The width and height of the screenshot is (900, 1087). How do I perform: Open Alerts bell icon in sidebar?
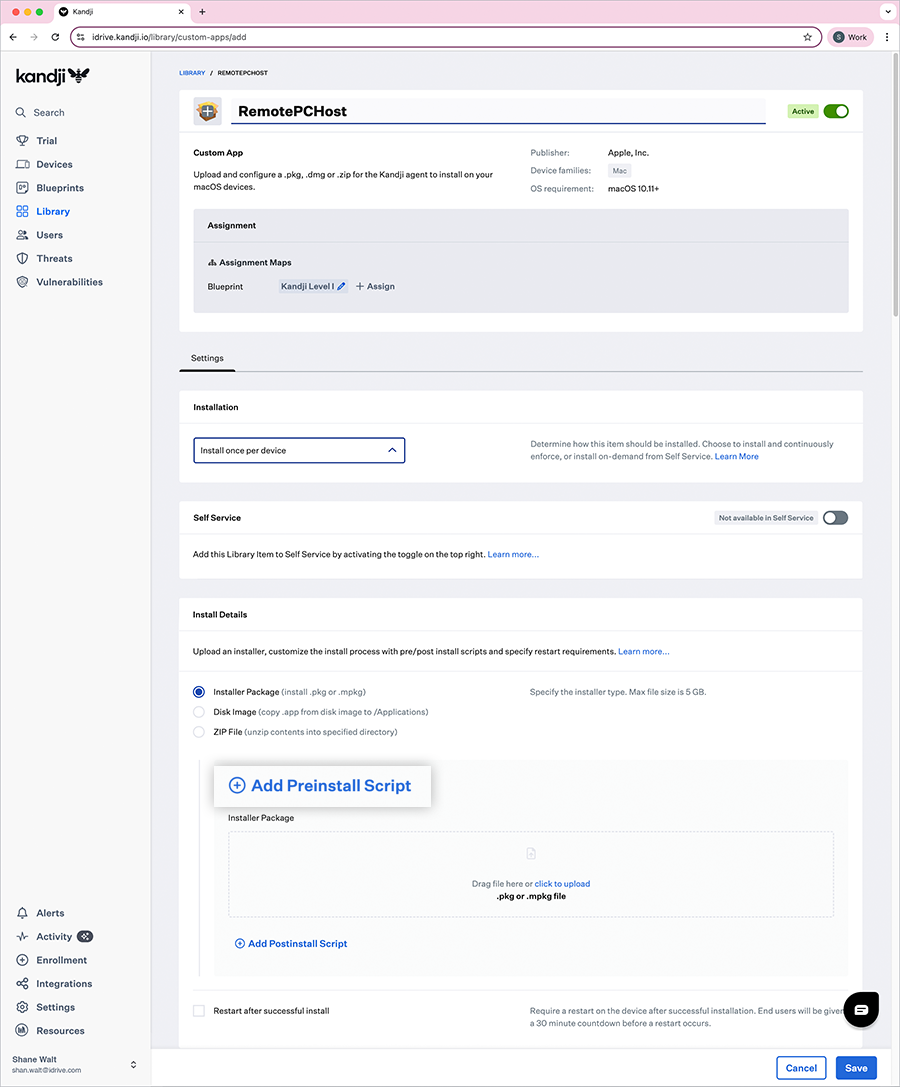coord(22,913)
